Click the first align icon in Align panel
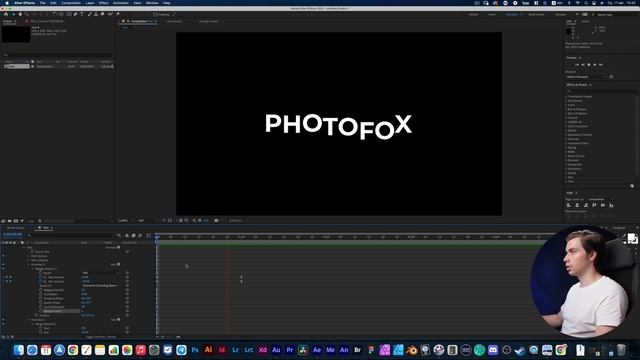The image size is (640, 360). click(x=568, y=205)
